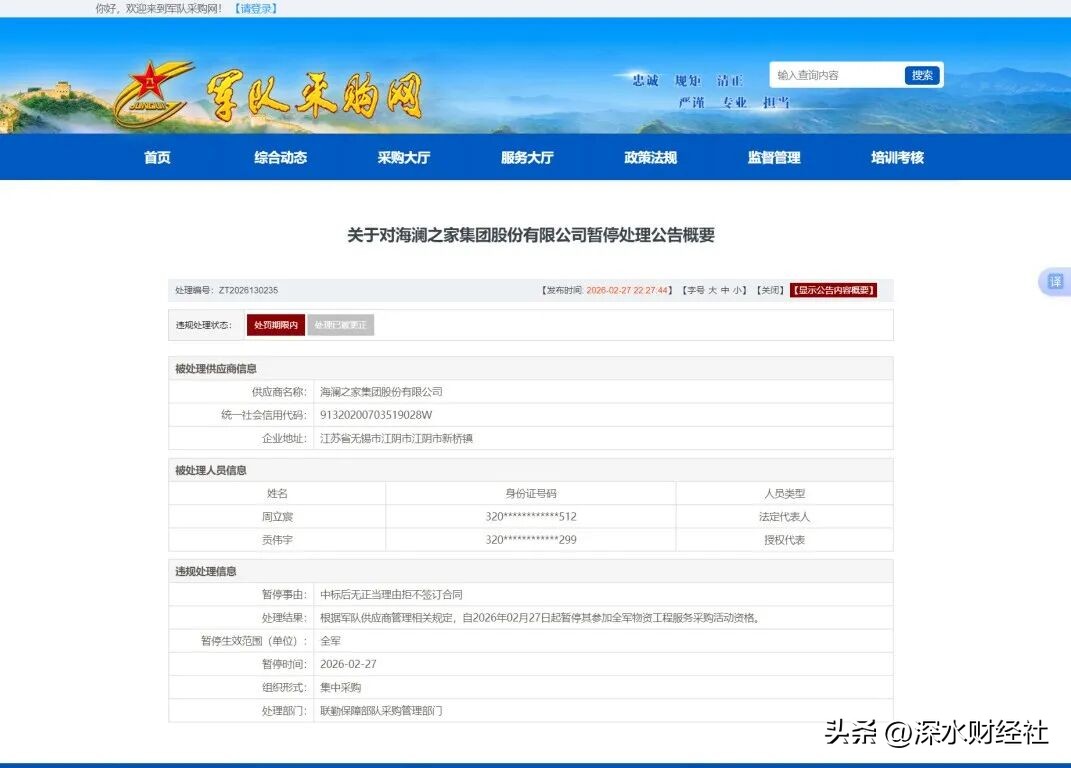
Task: Set font size to 大
Action: [712, 290]
